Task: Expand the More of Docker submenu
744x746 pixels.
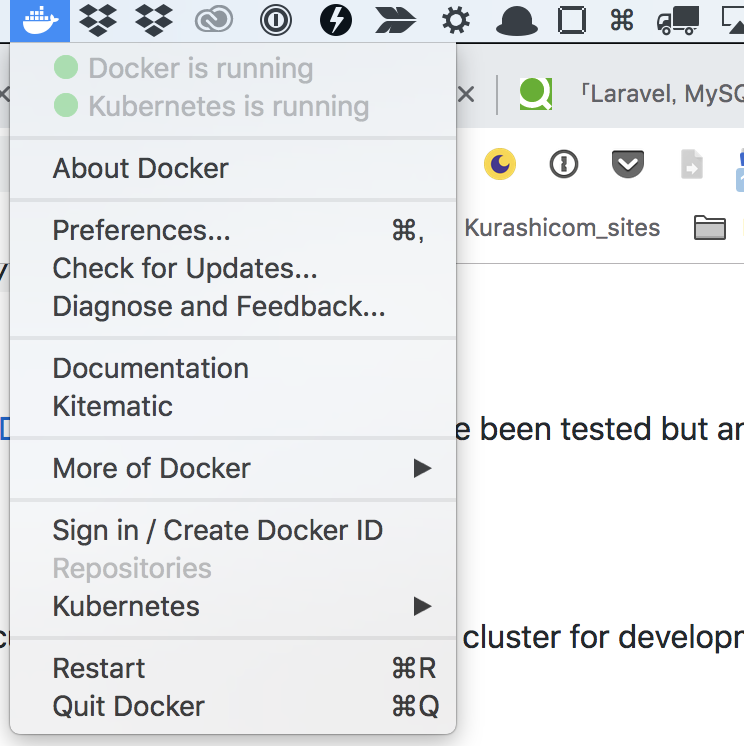Action: [x=233, y=469]
